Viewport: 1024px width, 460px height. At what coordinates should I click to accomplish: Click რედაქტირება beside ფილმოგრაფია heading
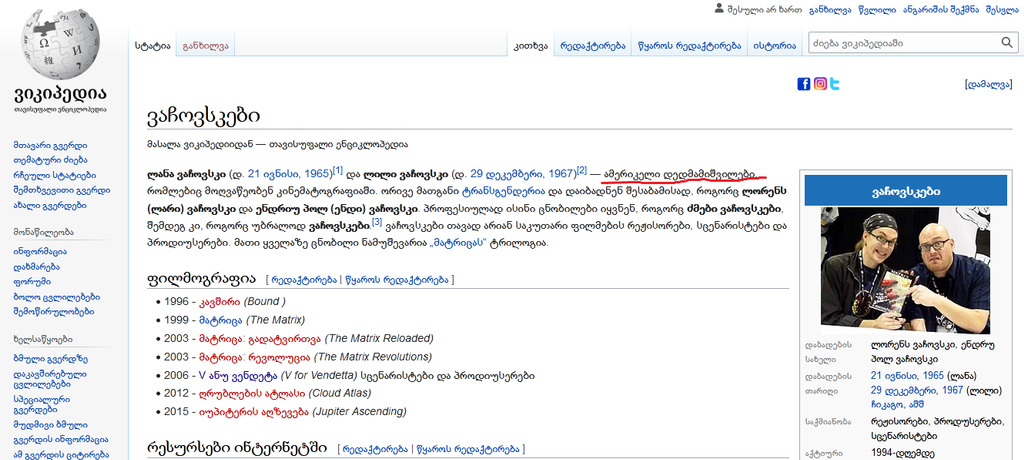[x=304, y=280]
